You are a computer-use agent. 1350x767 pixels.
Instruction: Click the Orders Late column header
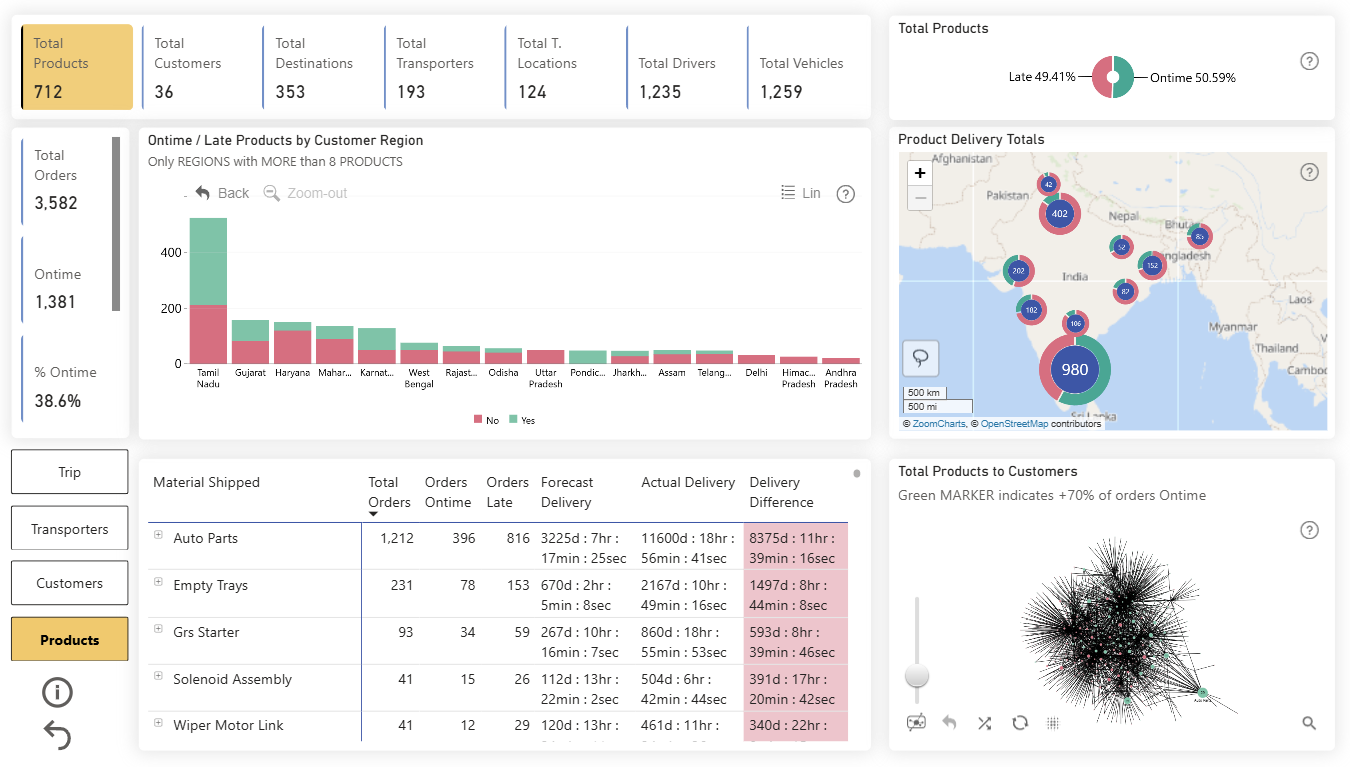coord(508,492)
